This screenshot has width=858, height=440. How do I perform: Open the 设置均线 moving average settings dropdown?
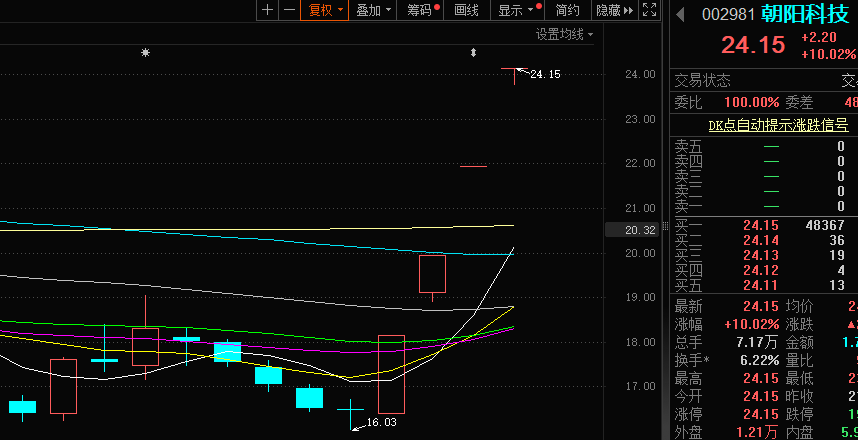tap(564, 34)
